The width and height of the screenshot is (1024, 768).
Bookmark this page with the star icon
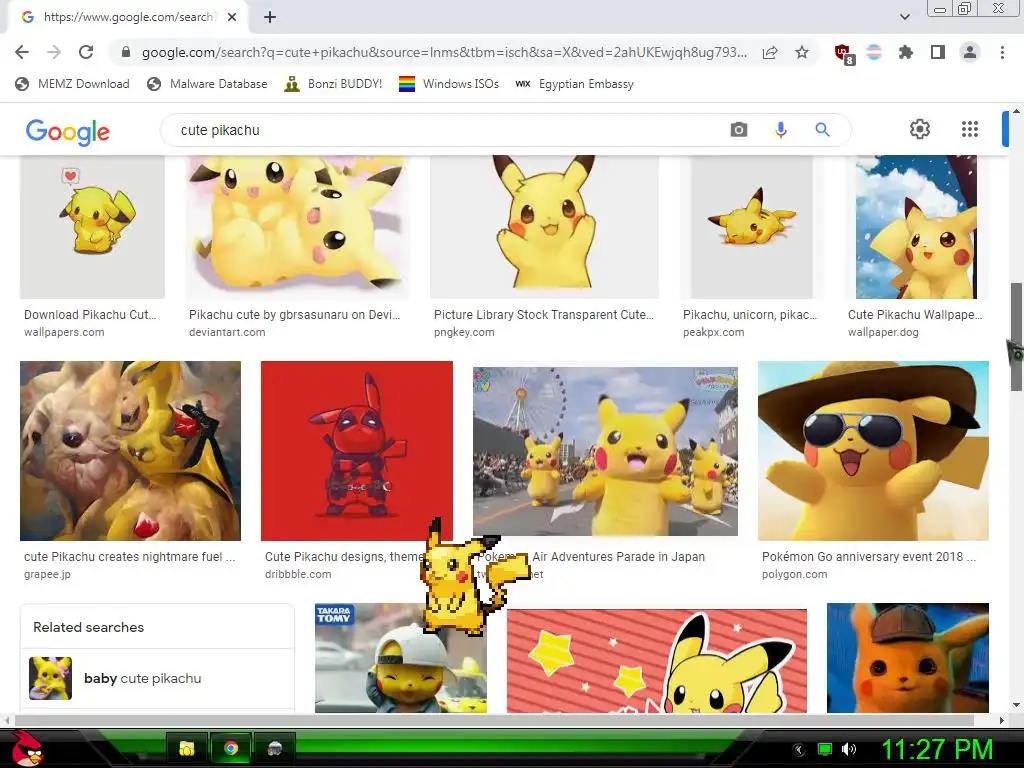pyautogui.click(x=802, y=52)
